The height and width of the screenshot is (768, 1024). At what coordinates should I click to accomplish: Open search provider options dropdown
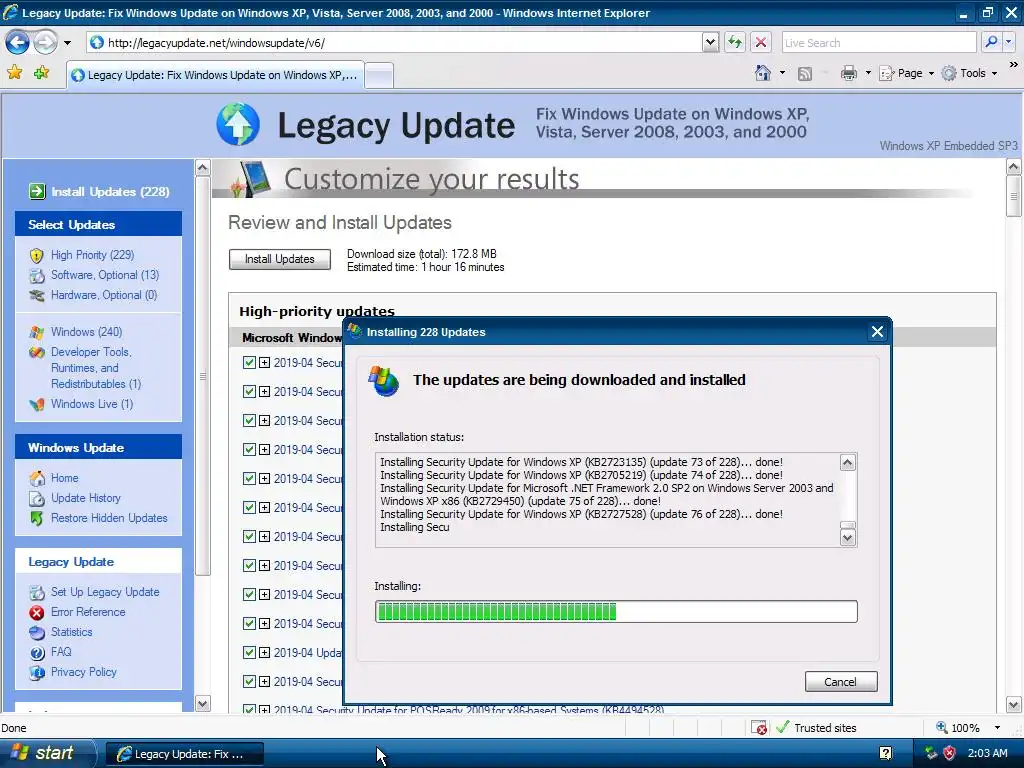point(1009,43)
